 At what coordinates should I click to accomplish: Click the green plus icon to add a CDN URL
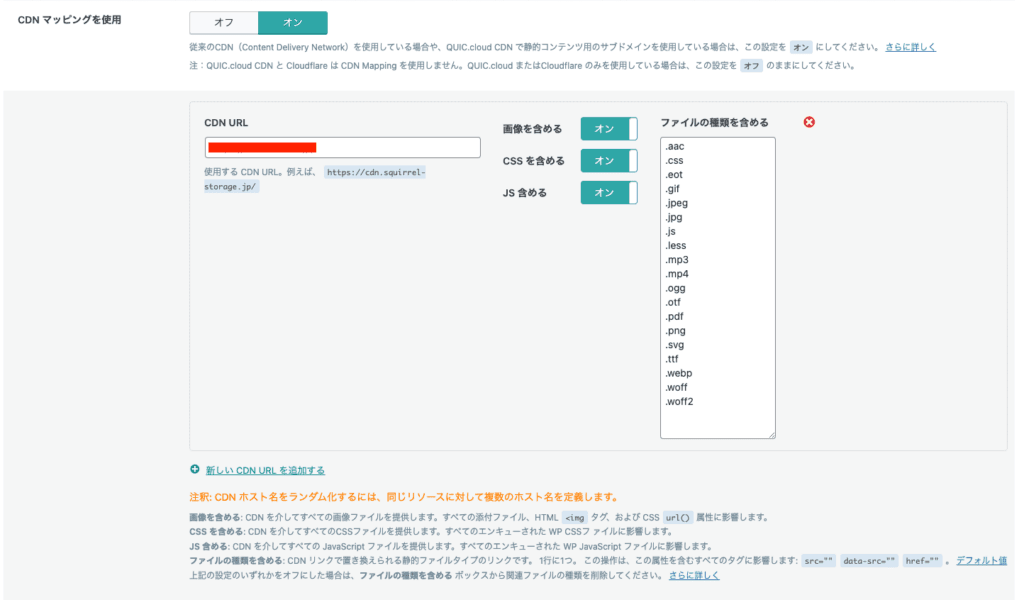(194, 469)
